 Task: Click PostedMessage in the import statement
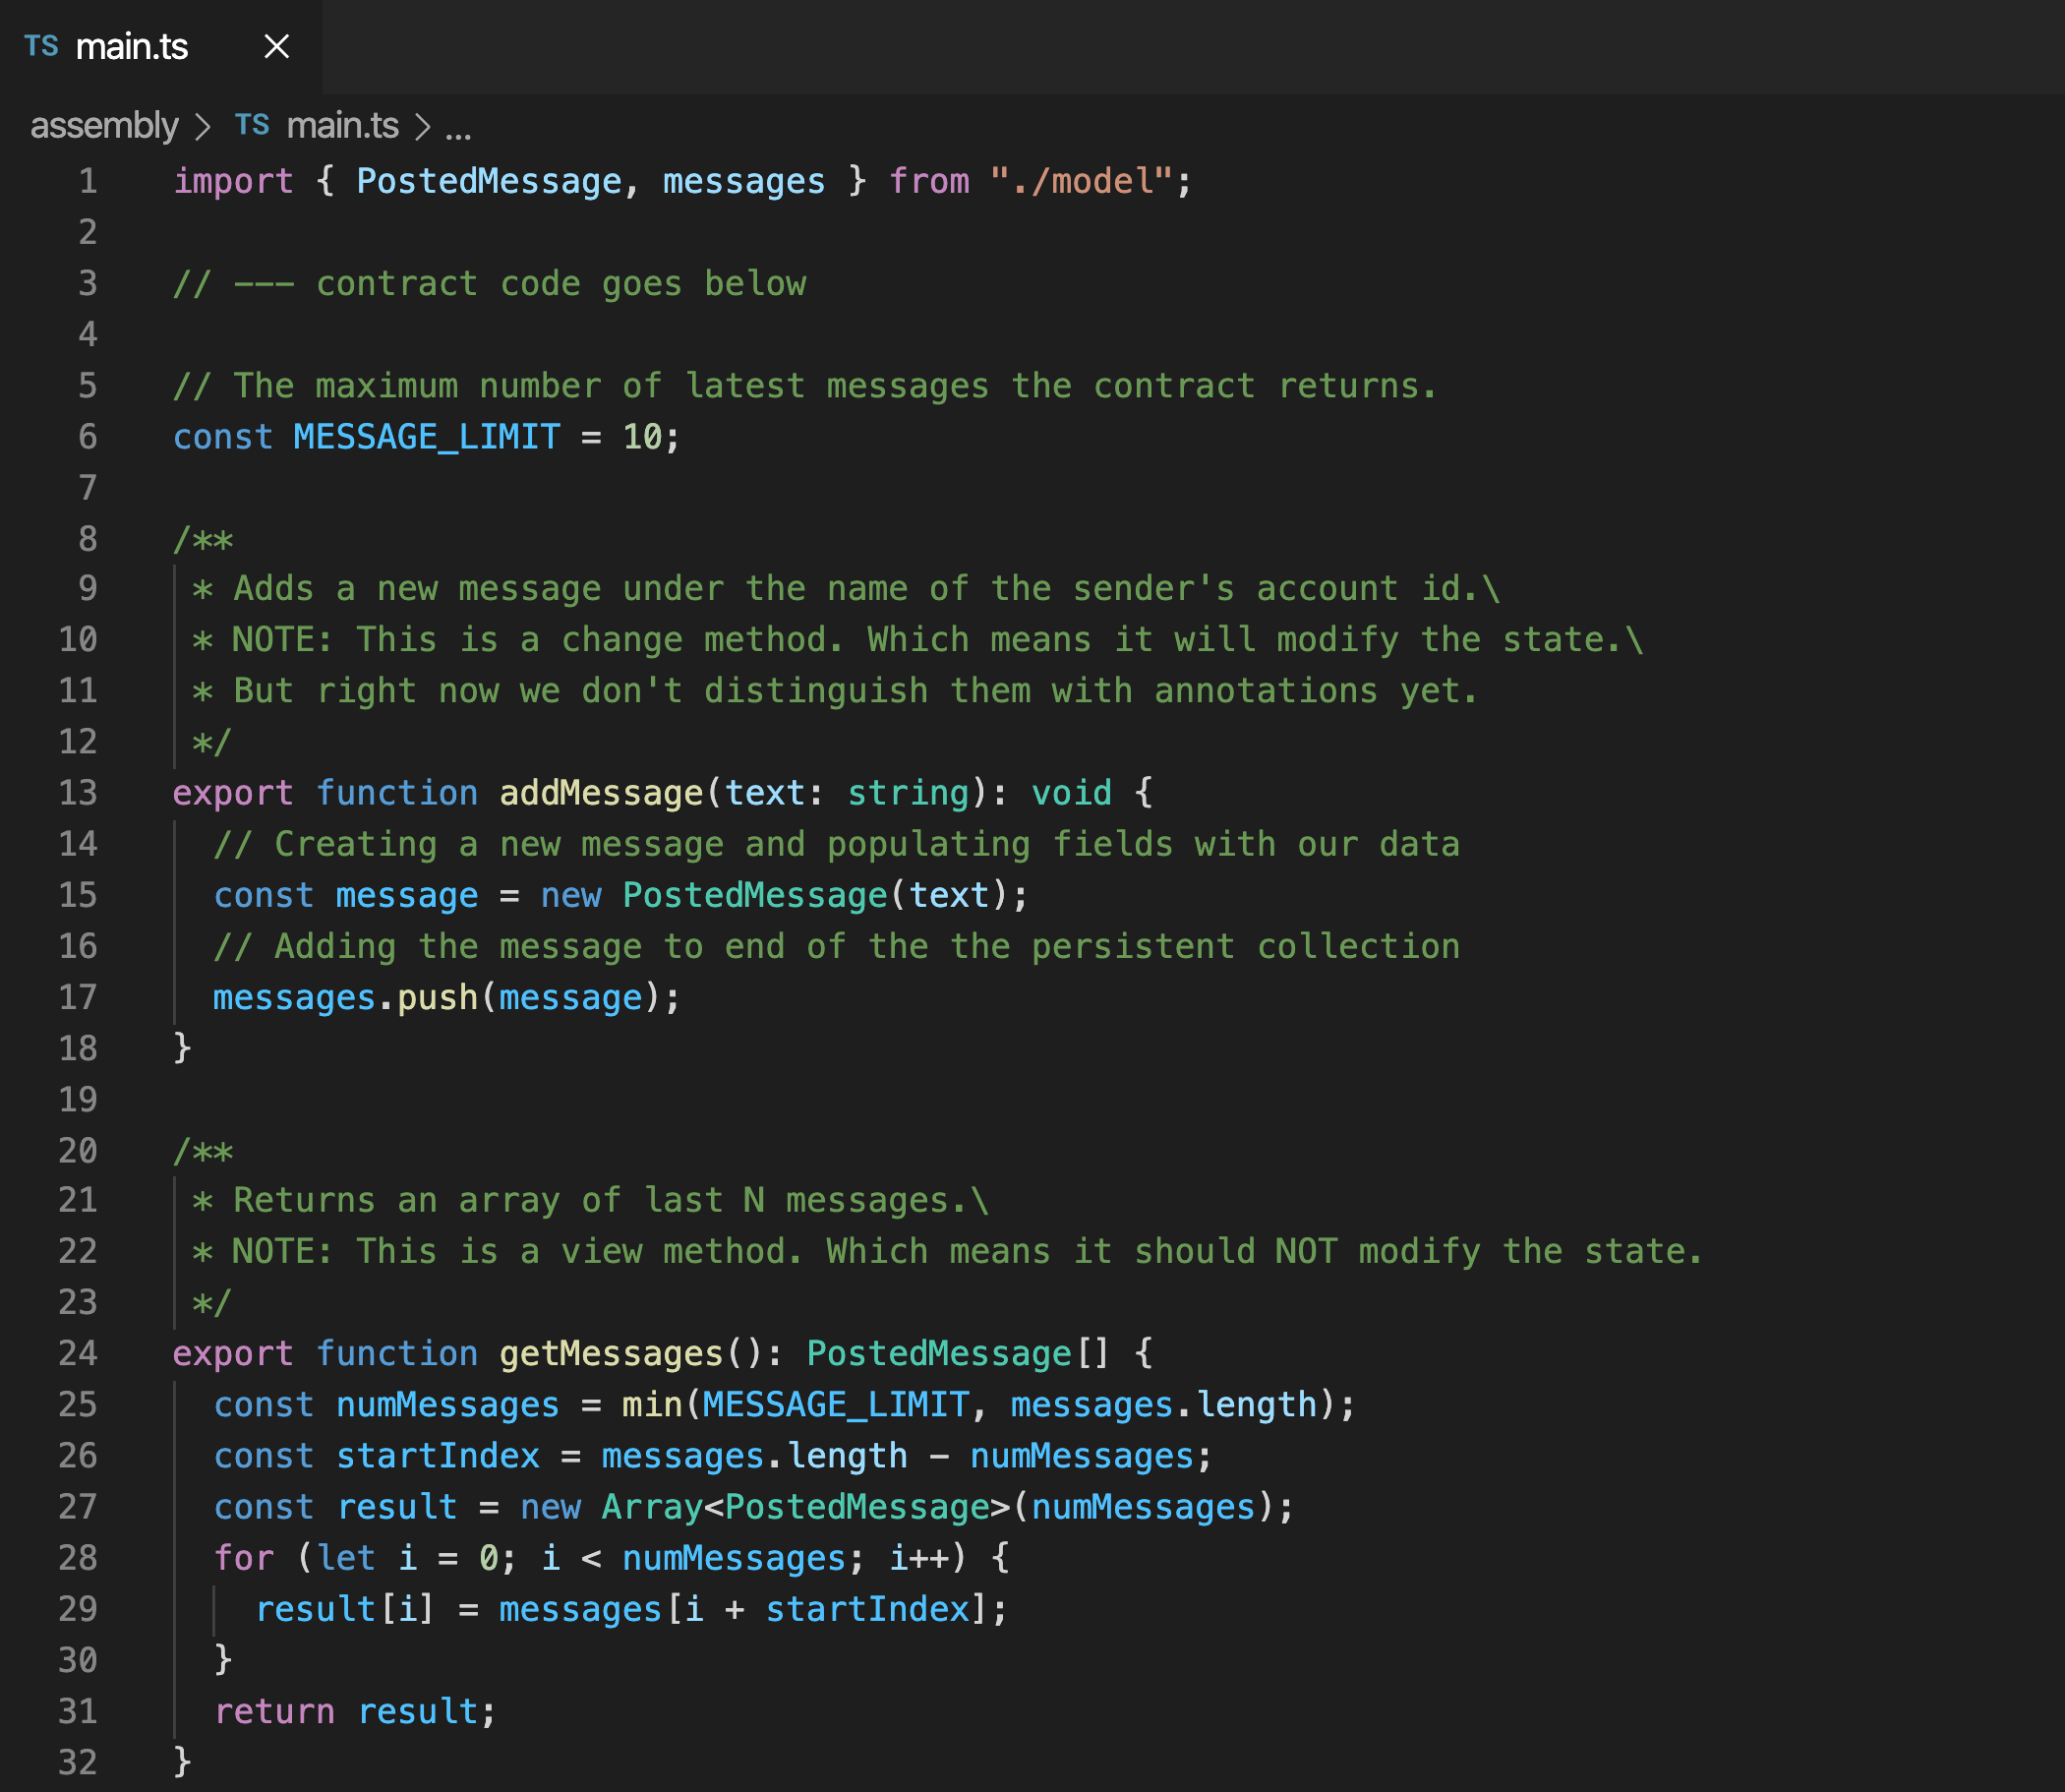(489, 181)
